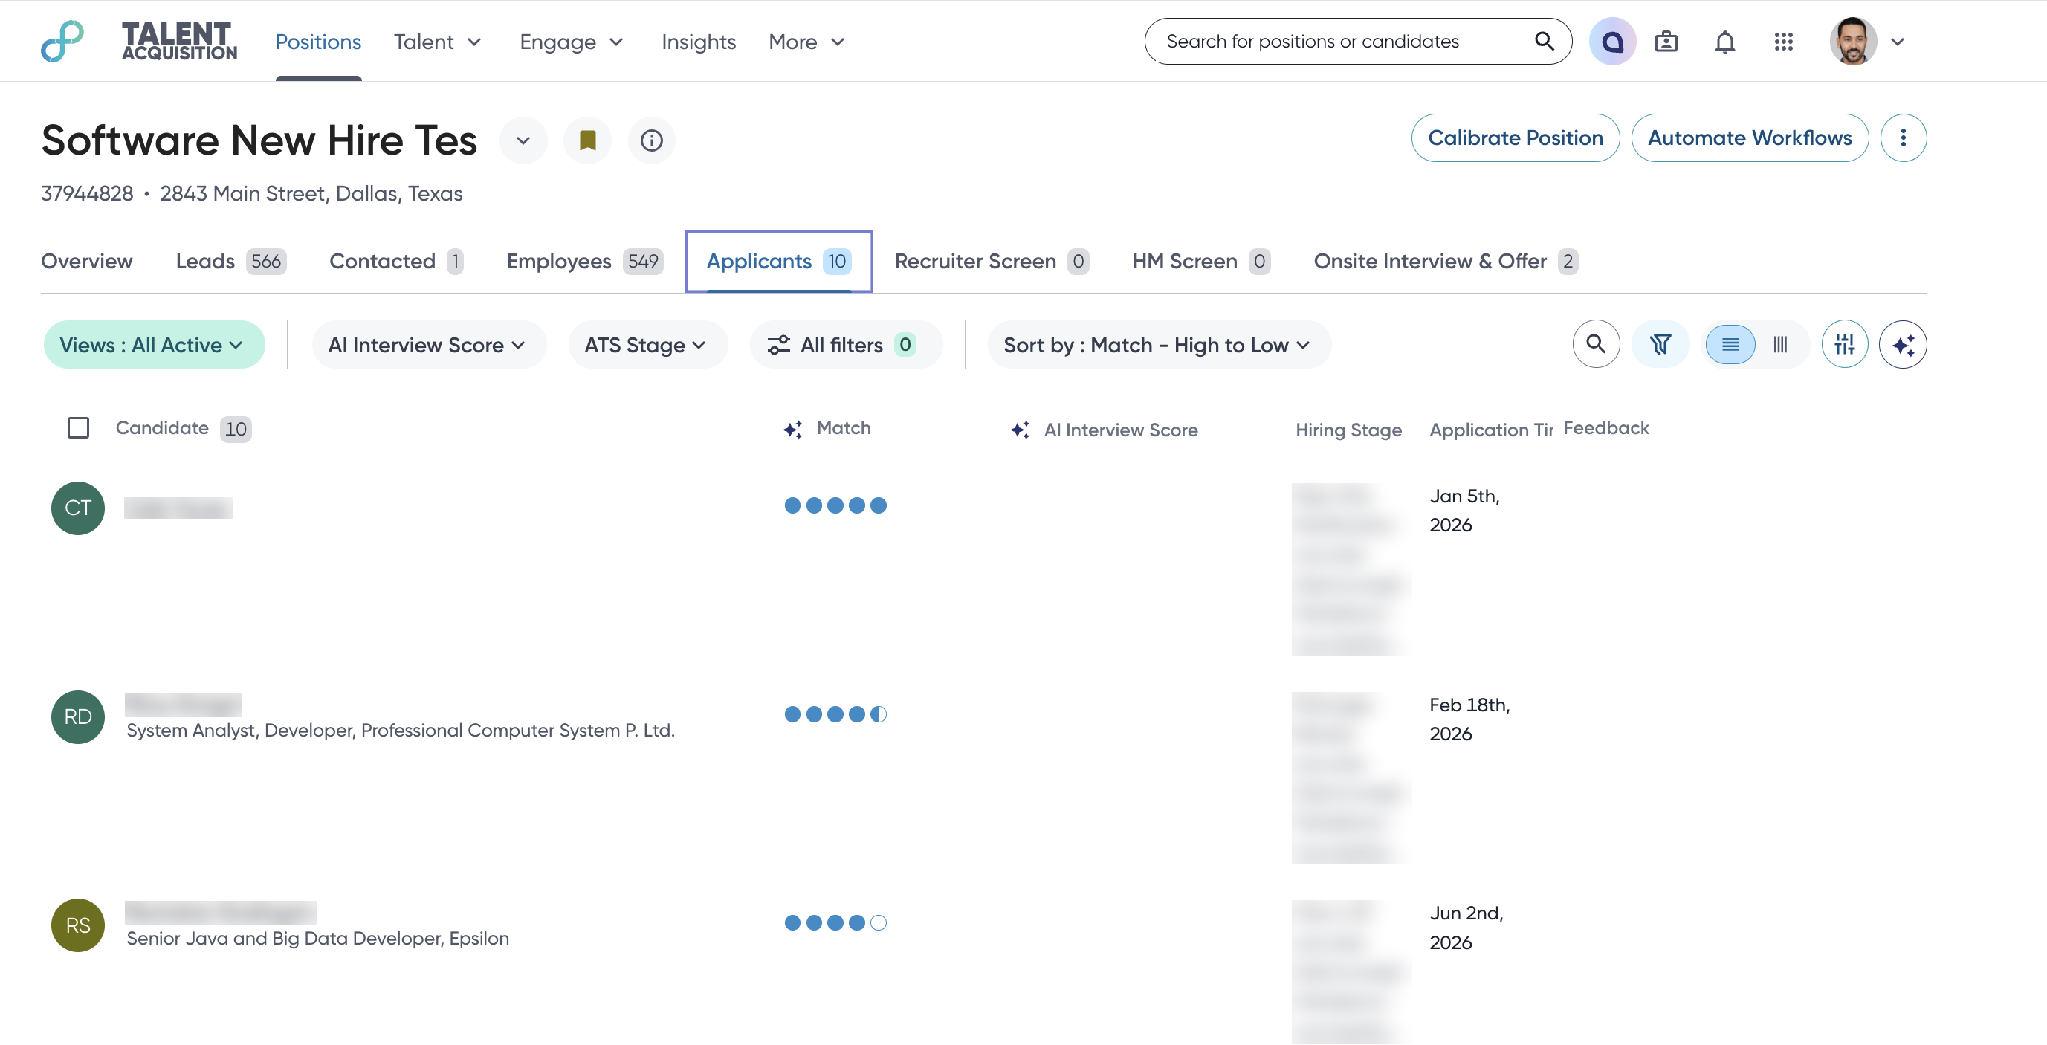Switch to list view layout
The image size is (2047, 1045).
coord(1731,345)
